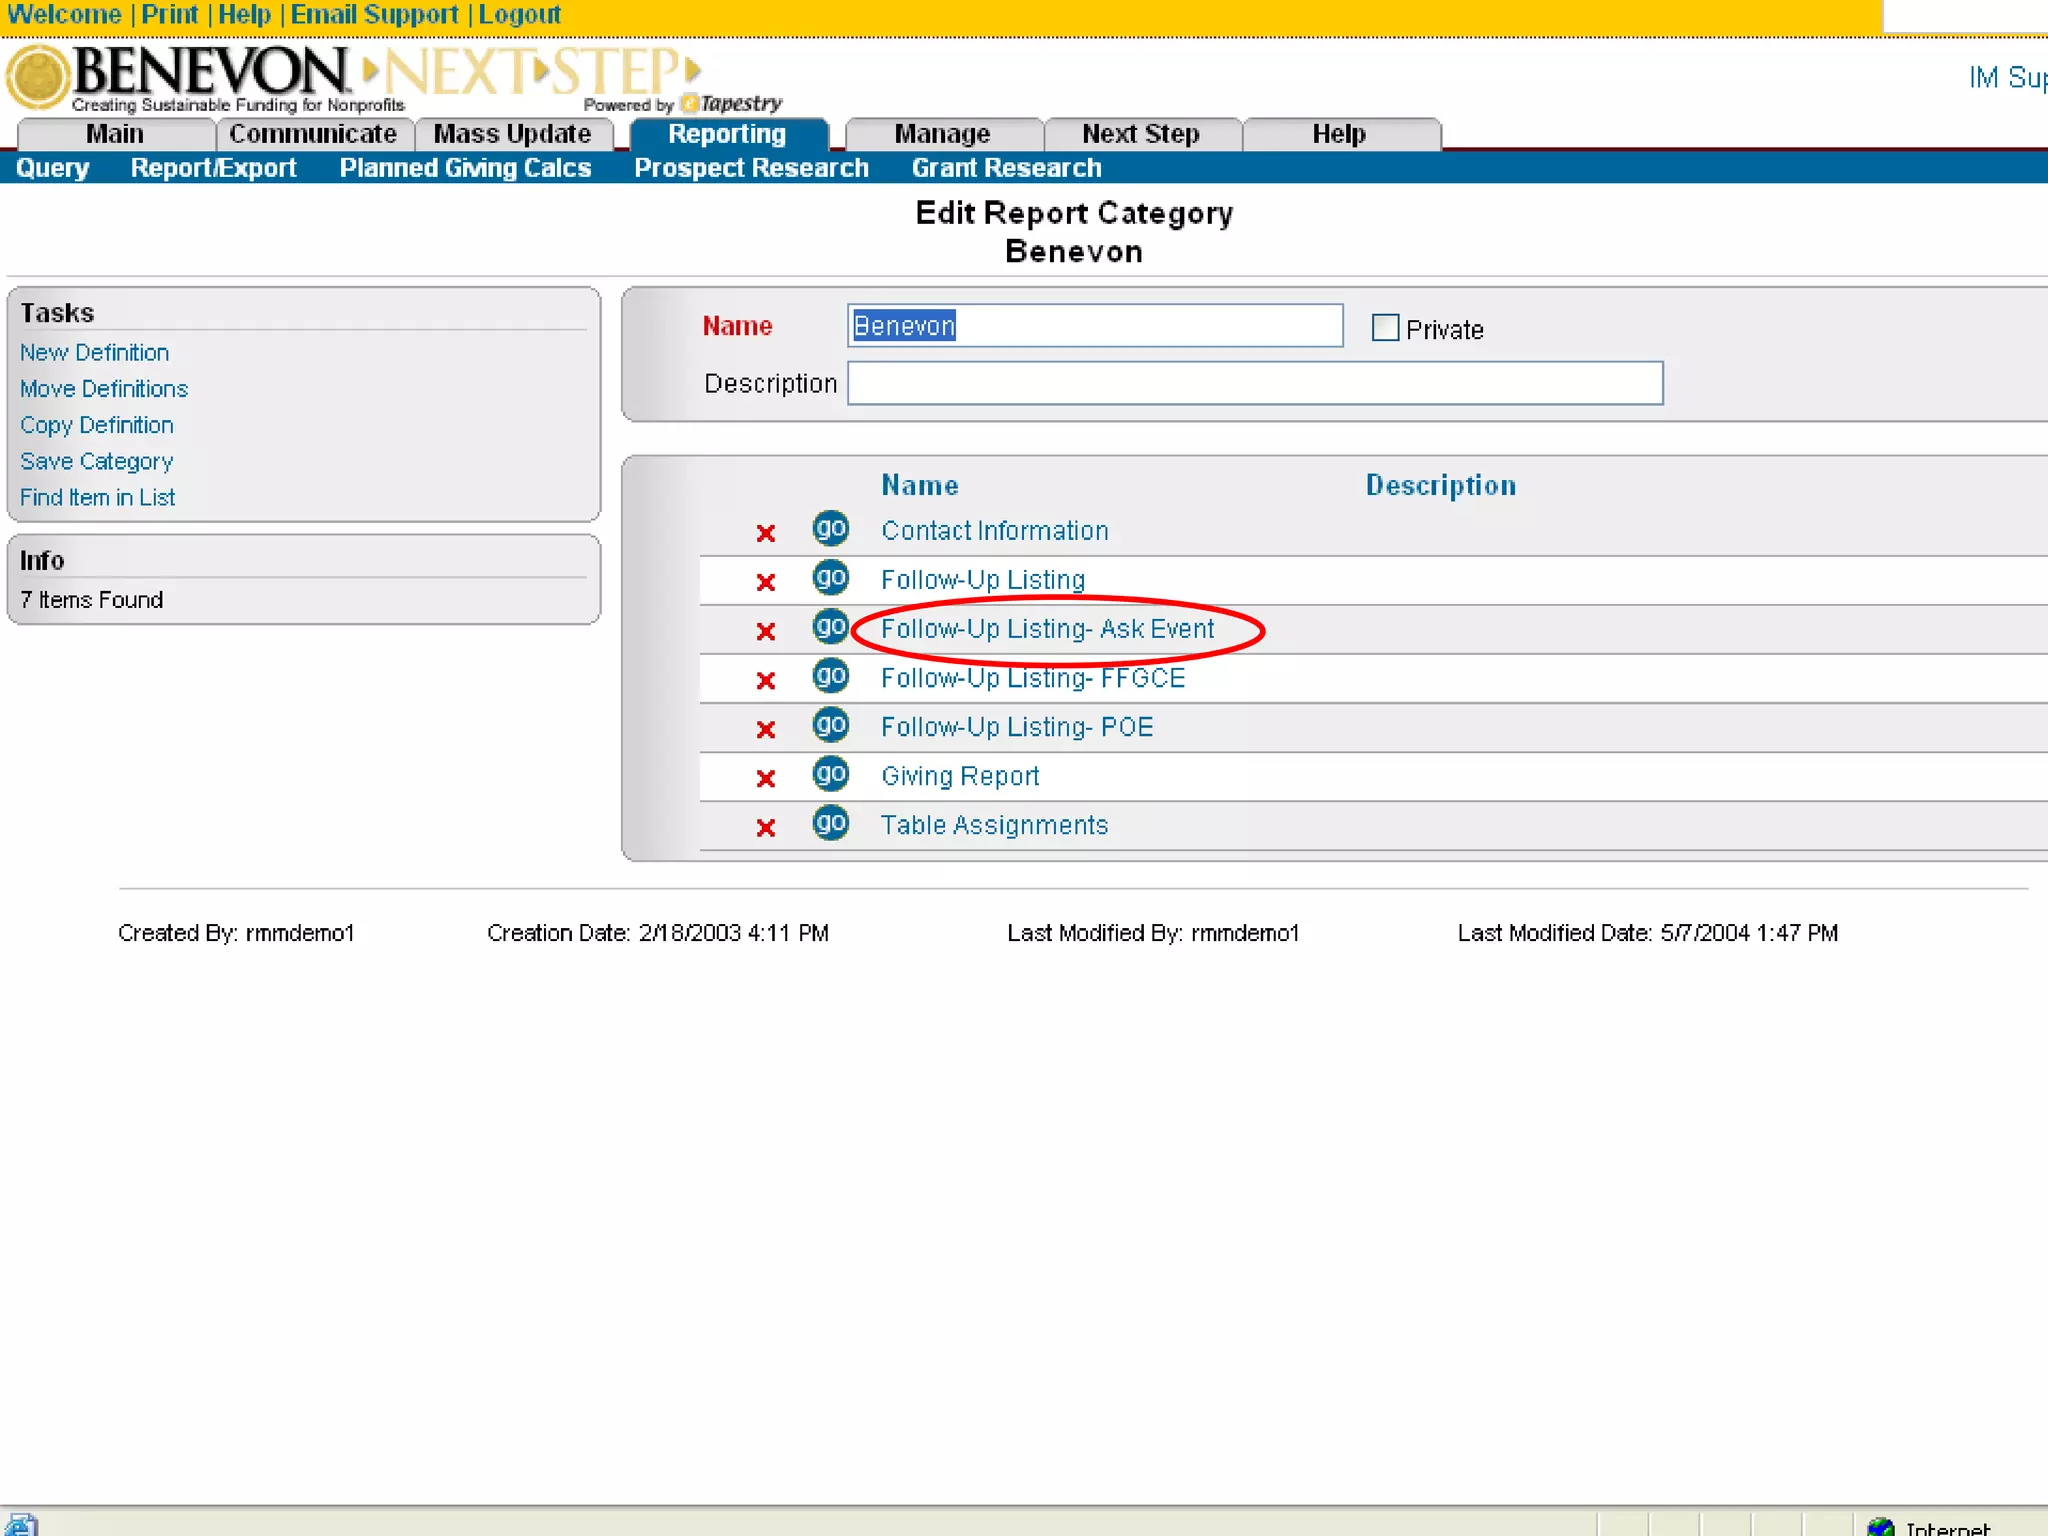This screenshot has width=2048, height=1536.
Task: Click red X next to Giving Report
Action: [766, 779]
